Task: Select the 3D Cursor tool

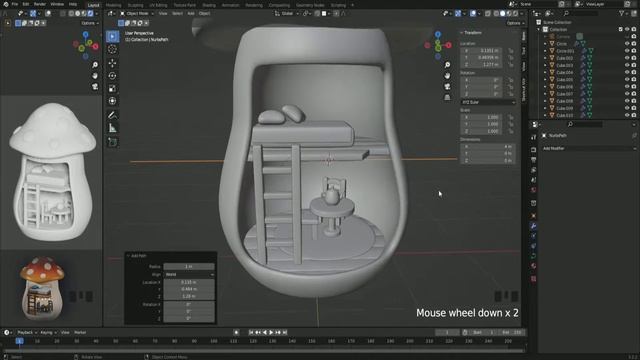Action: [113, 49]
